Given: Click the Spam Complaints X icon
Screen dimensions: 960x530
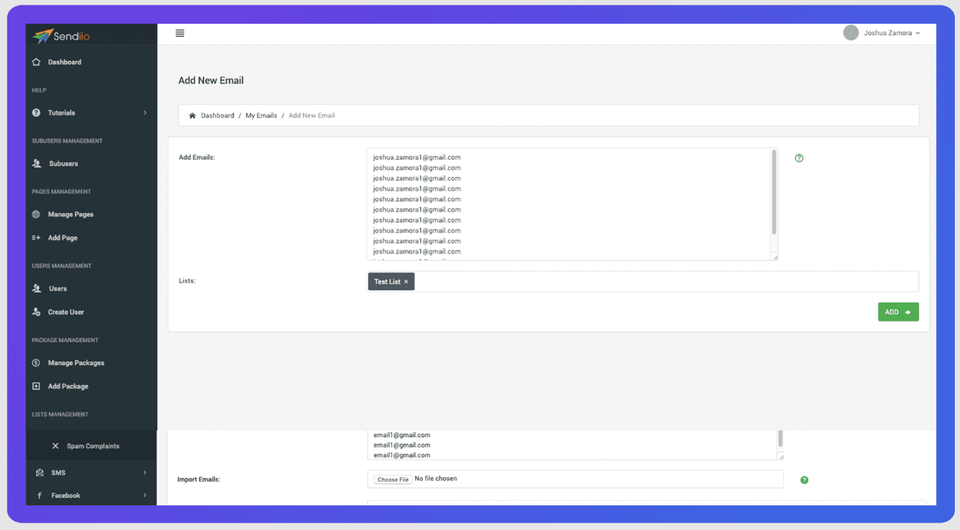Looking at the screenshot, I should point(55,446).
